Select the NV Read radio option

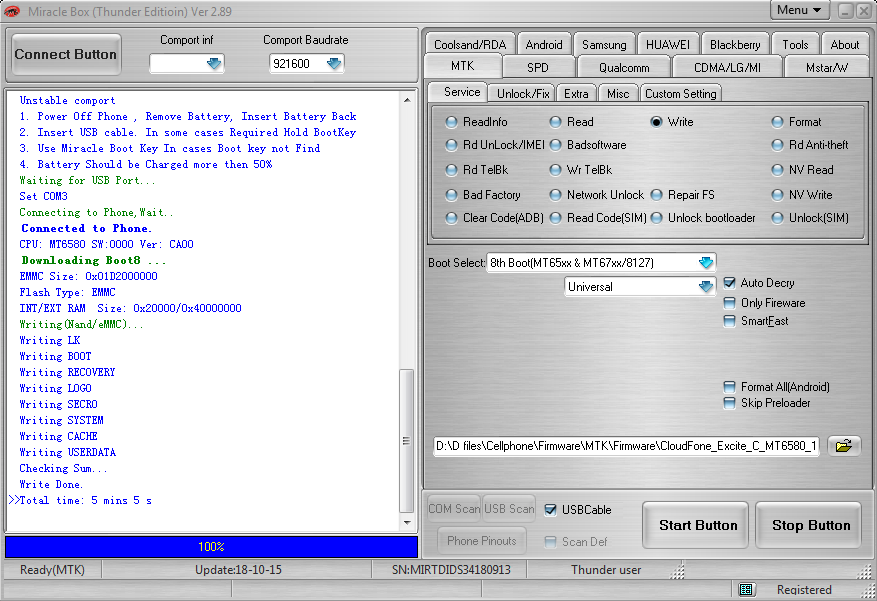777,170
